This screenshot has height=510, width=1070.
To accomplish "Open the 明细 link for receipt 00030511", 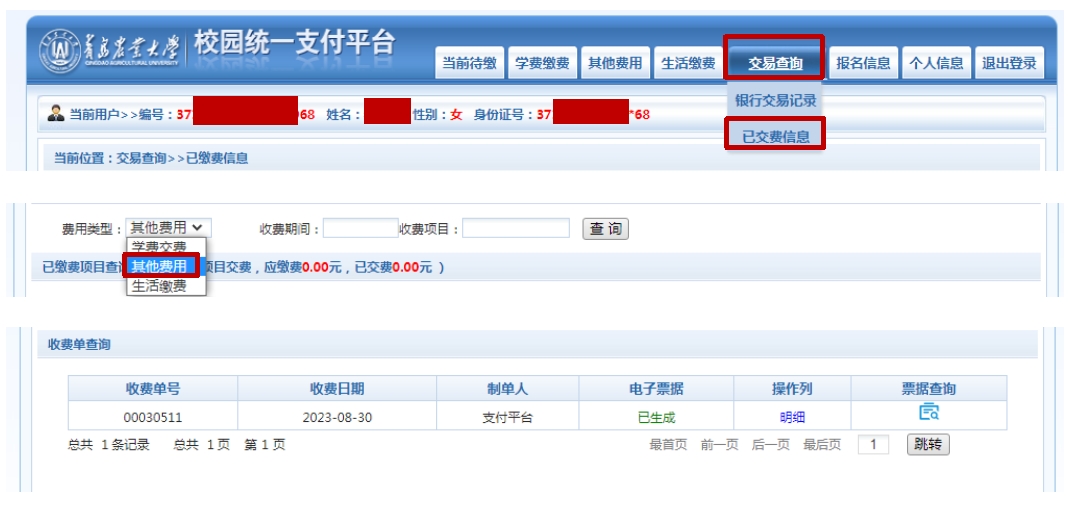I will [792, 417].
